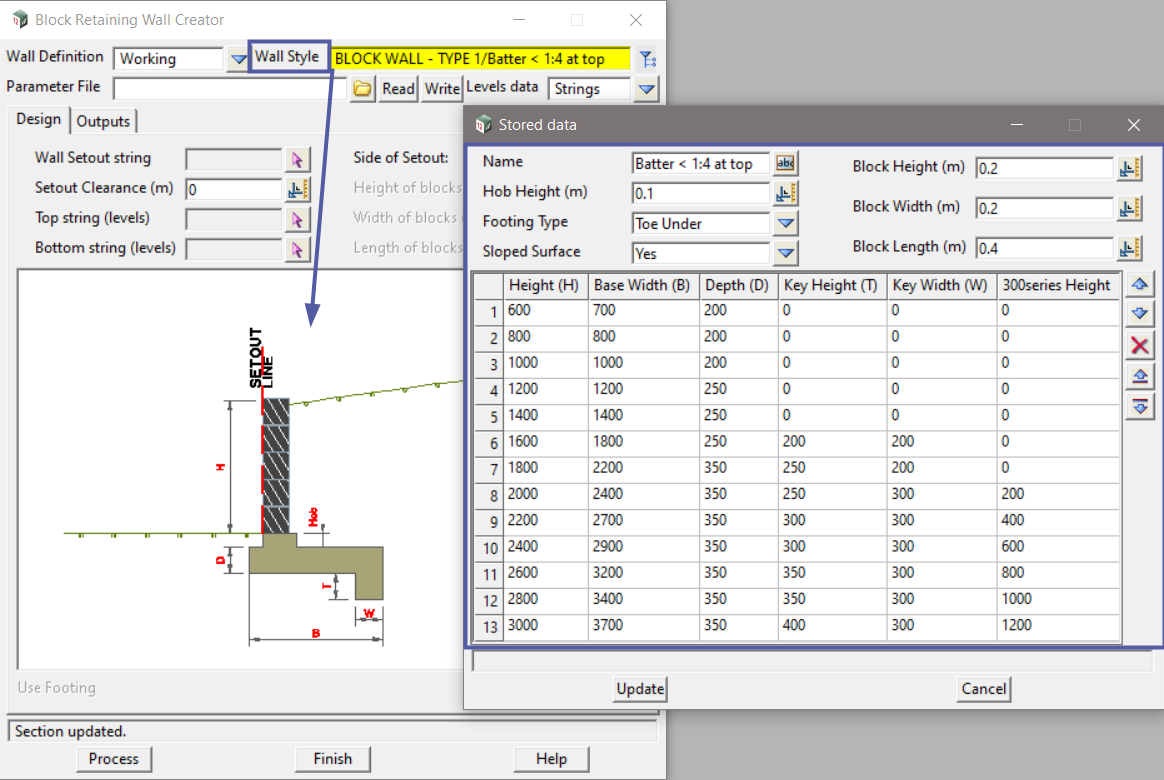Screen dimensions: 1164x780
Task: Click the Hob Height measure icon
Action: click(x=785, y=194)
